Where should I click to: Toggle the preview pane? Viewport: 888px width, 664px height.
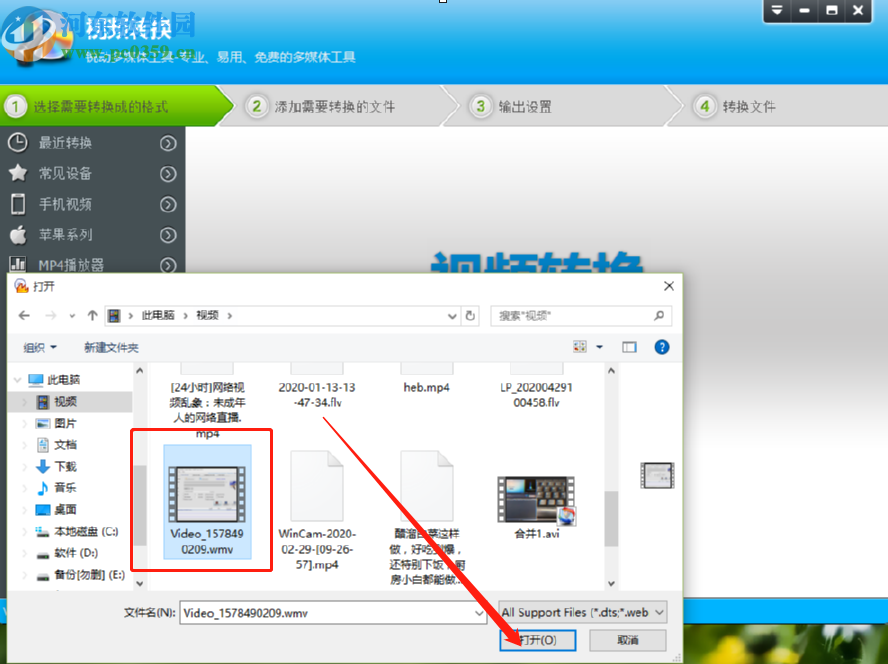tap(629, 347)
